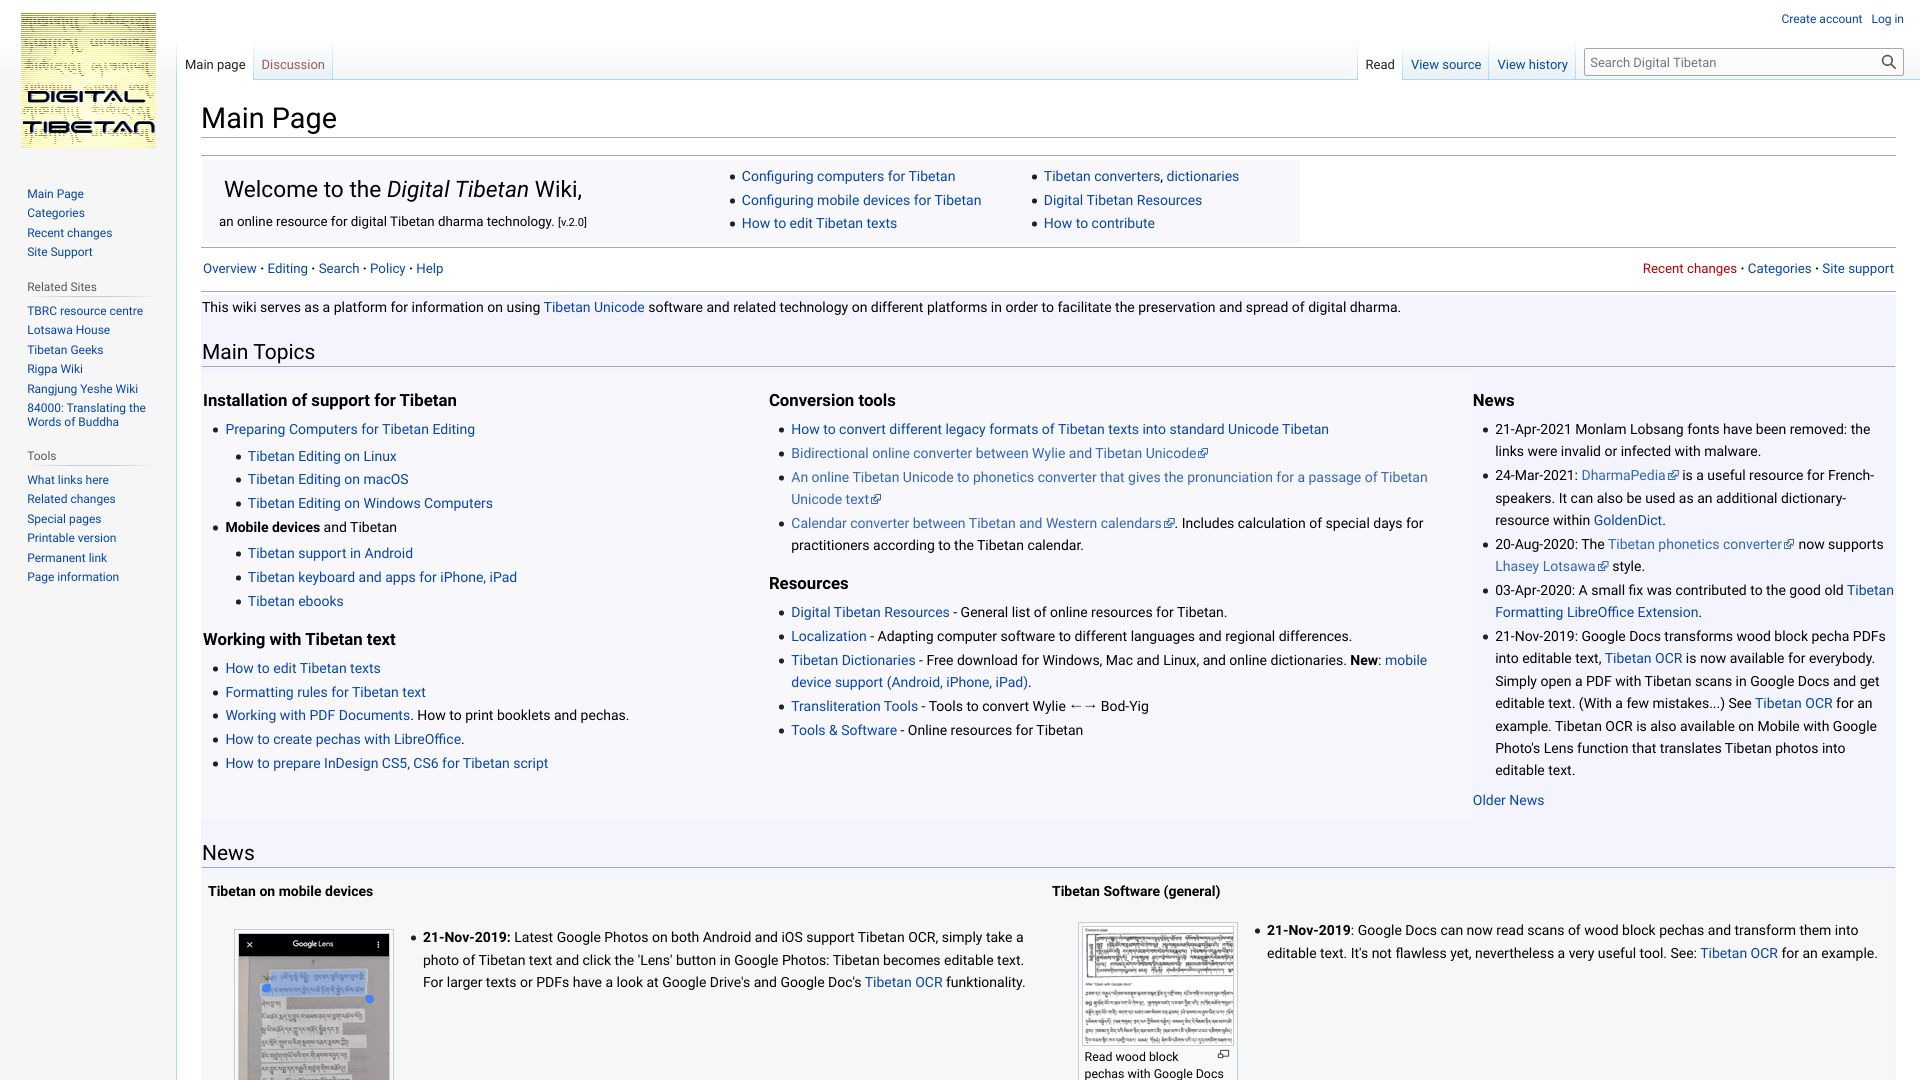The width and height of the screenshot is (1920, 1080).
Task: Open the View history tab
Action: tap(1532, 64)
